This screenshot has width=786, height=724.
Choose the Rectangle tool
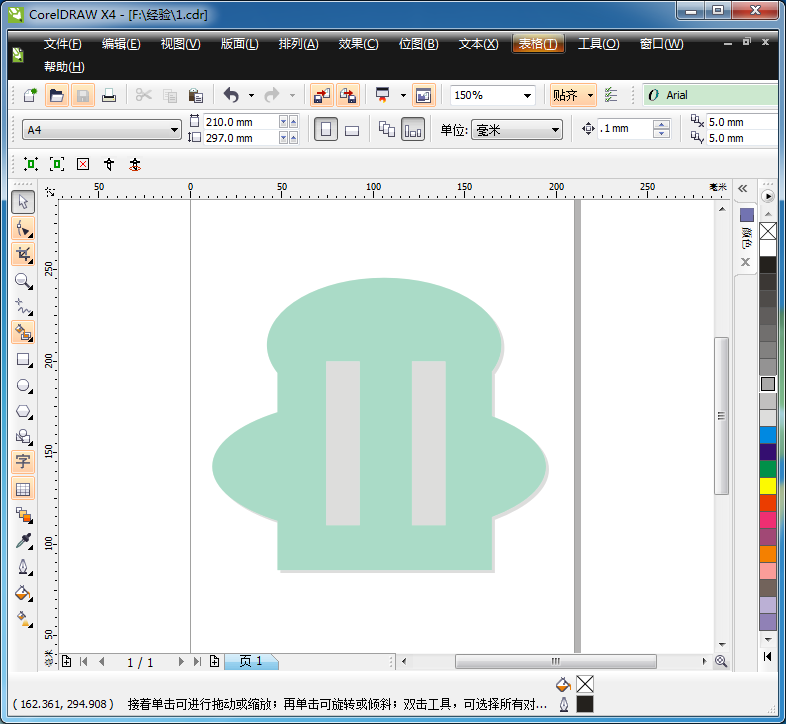[x=24, y=359]
